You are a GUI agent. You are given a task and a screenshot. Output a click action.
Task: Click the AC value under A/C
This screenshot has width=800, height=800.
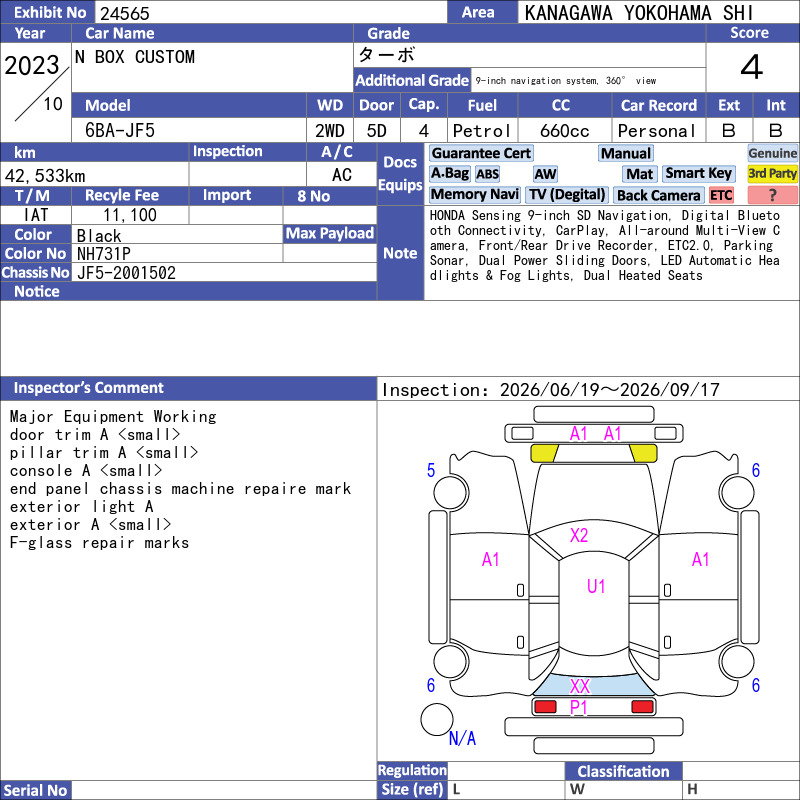341,175
